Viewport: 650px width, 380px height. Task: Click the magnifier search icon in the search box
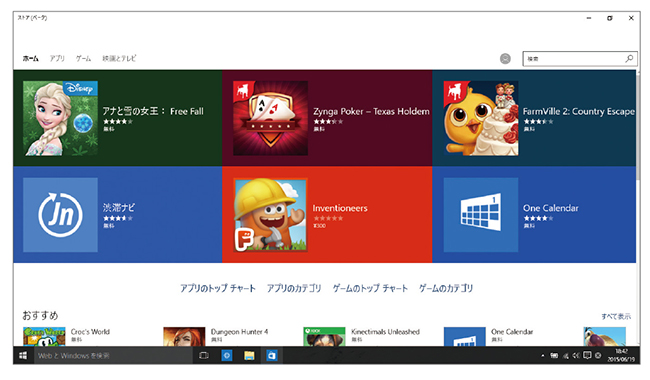[x=629, y=58]
